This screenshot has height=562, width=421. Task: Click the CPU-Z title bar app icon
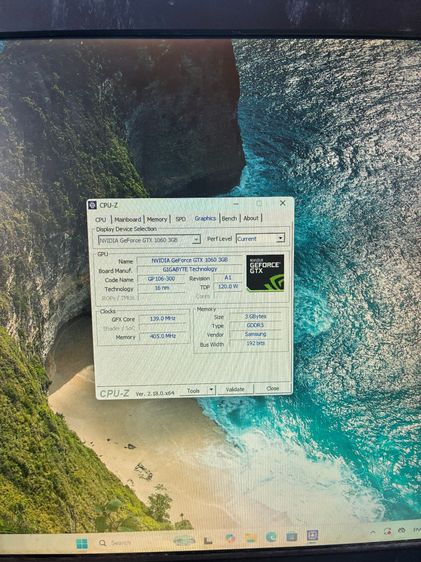tap(92, 205)
